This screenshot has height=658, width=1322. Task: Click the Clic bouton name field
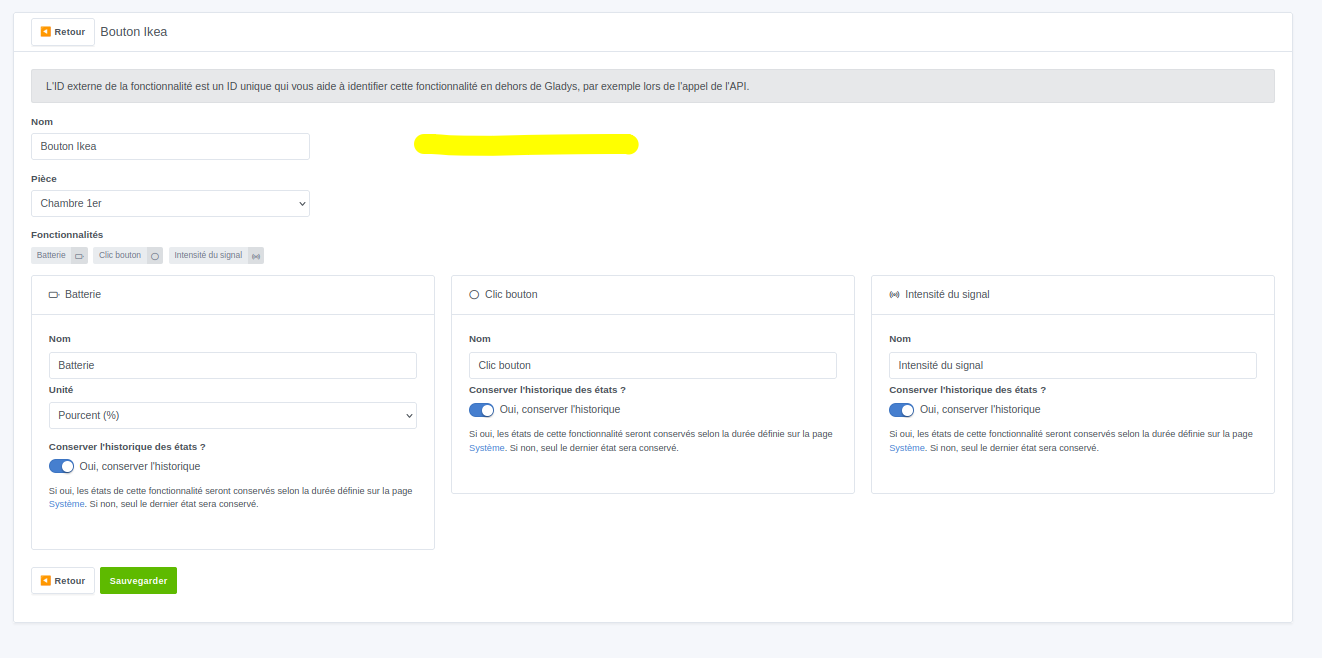(653, 365)
